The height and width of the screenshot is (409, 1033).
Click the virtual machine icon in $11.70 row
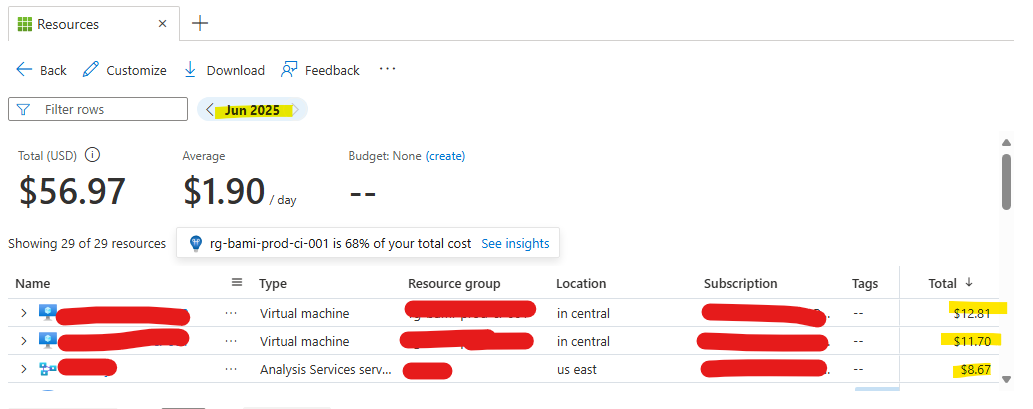click(x=47, y=341)
